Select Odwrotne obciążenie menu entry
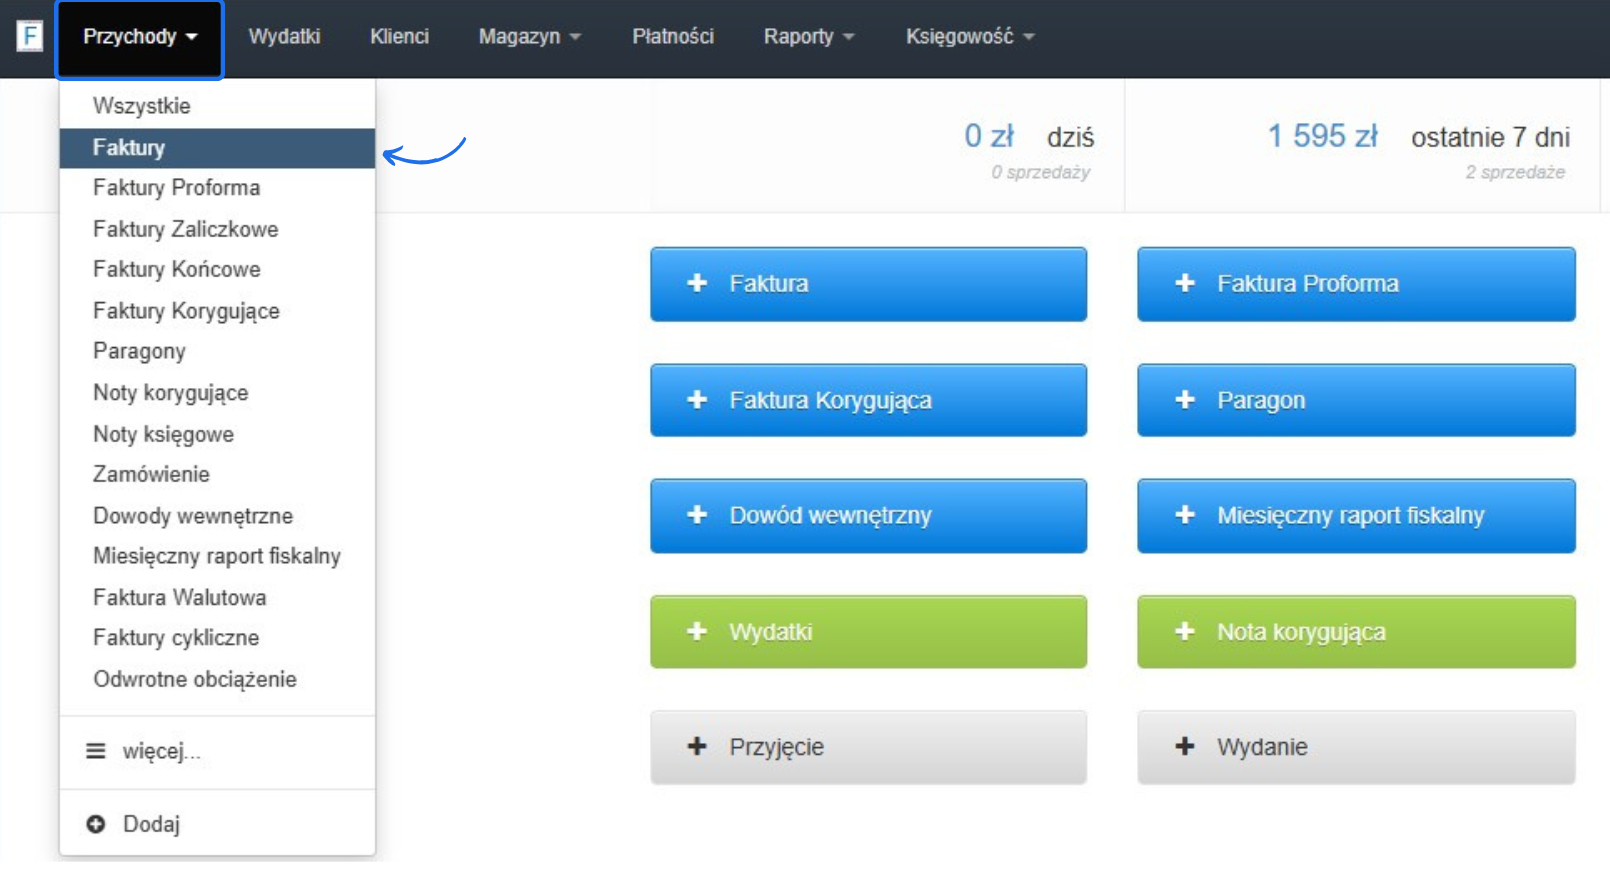1610x871 pixels. [x=217, y=679]
